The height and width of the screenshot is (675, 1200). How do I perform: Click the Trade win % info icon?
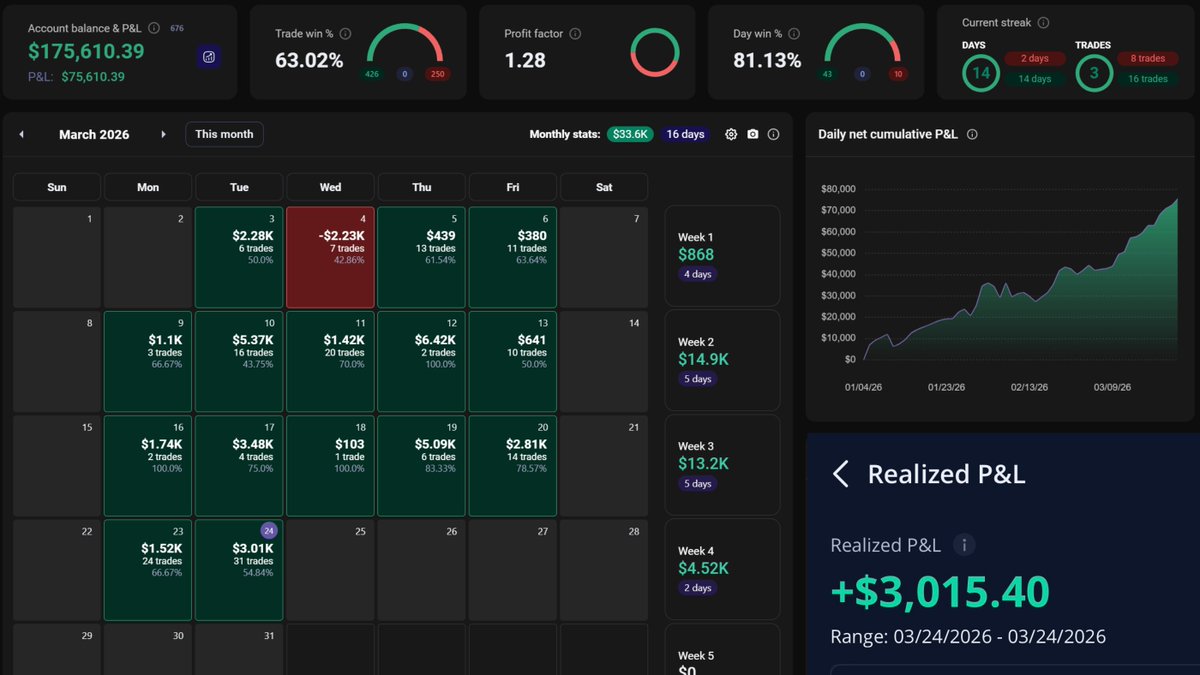pos(347,32)
